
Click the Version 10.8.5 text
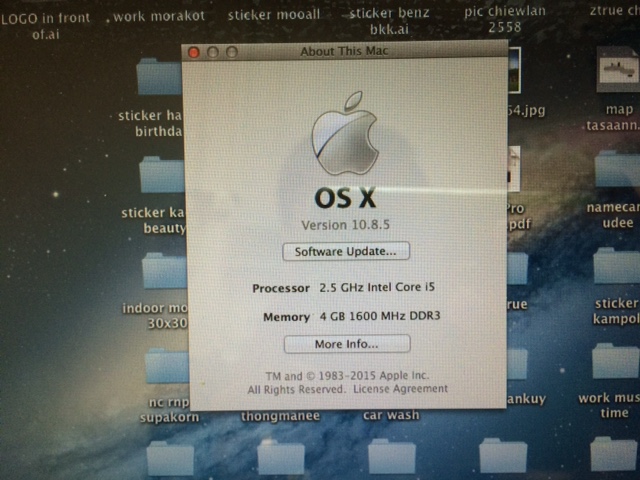pos(345,225)
